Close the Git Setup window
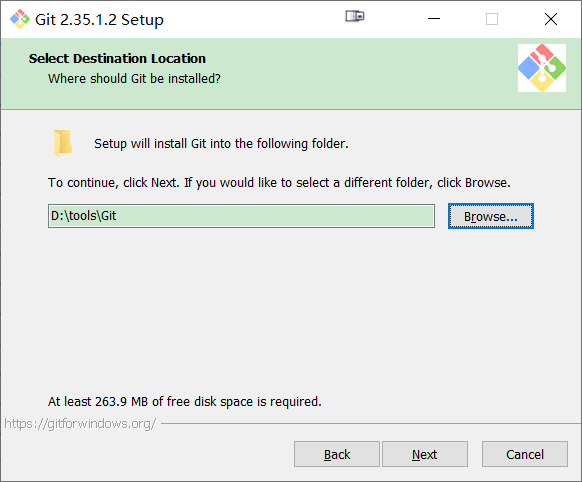The image size is (582, 482). 551,19
